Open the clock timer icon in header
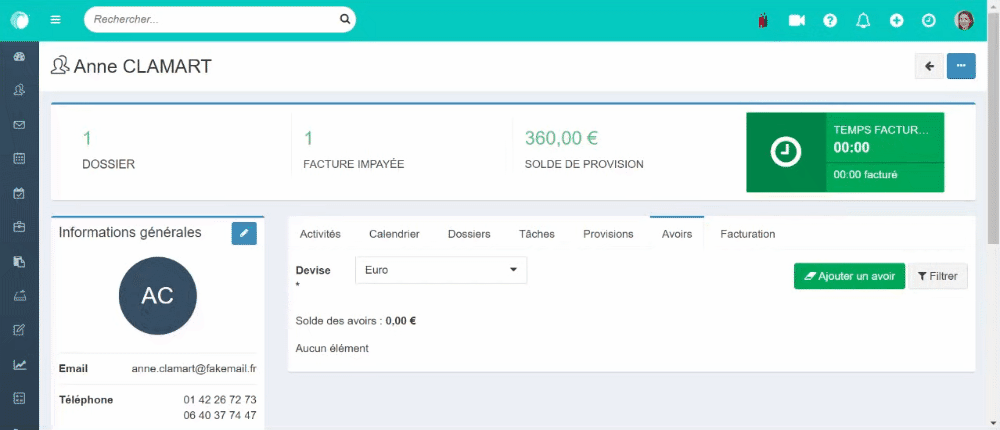The height and width of the screenshot is (430, 1000). (929, 20)
